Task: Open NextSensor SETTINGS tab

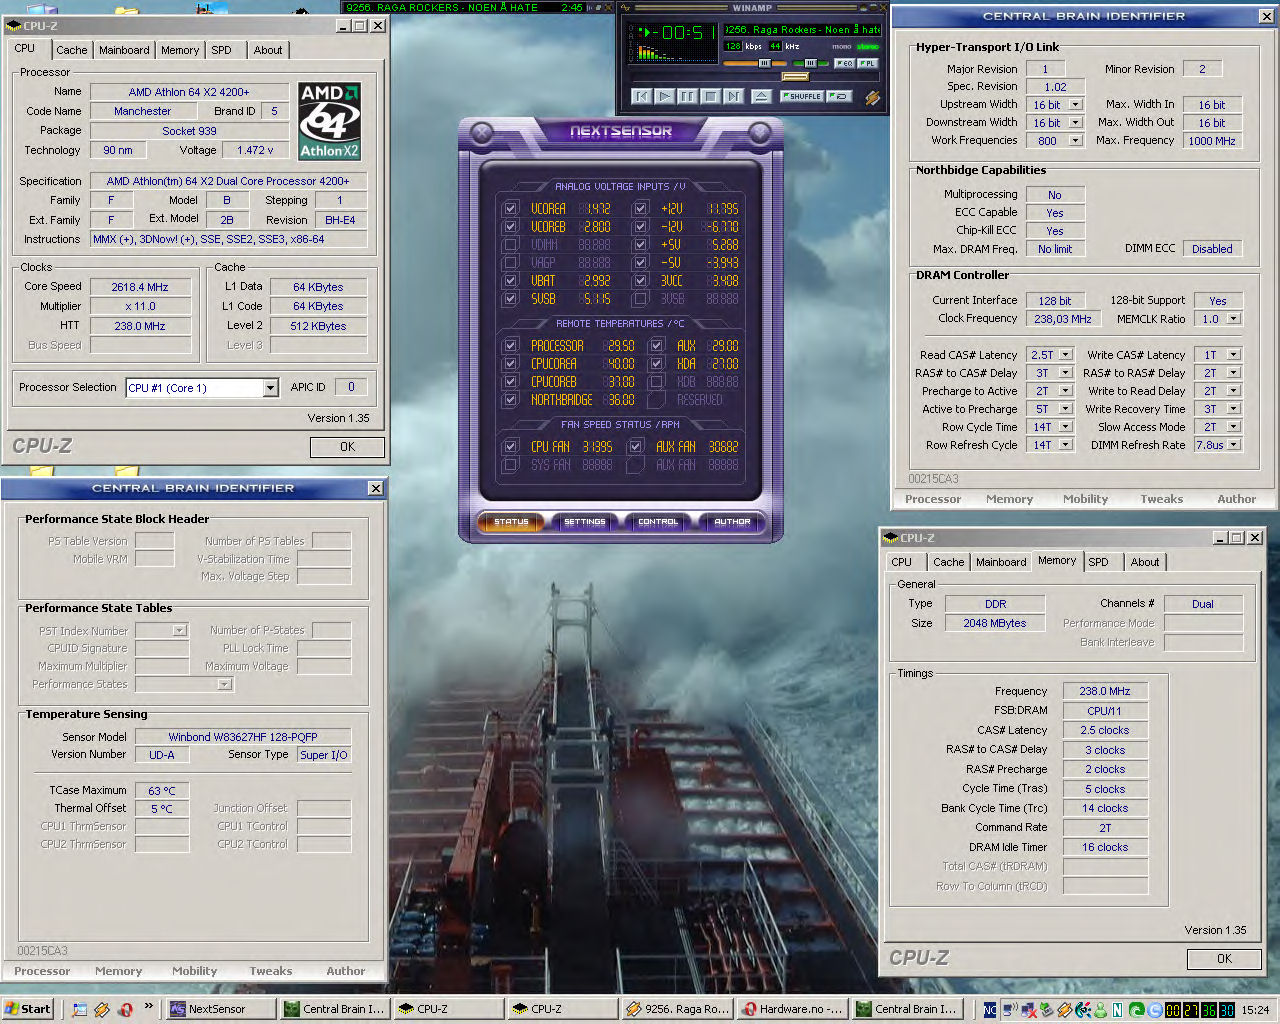Action: [x=585, y=521]
